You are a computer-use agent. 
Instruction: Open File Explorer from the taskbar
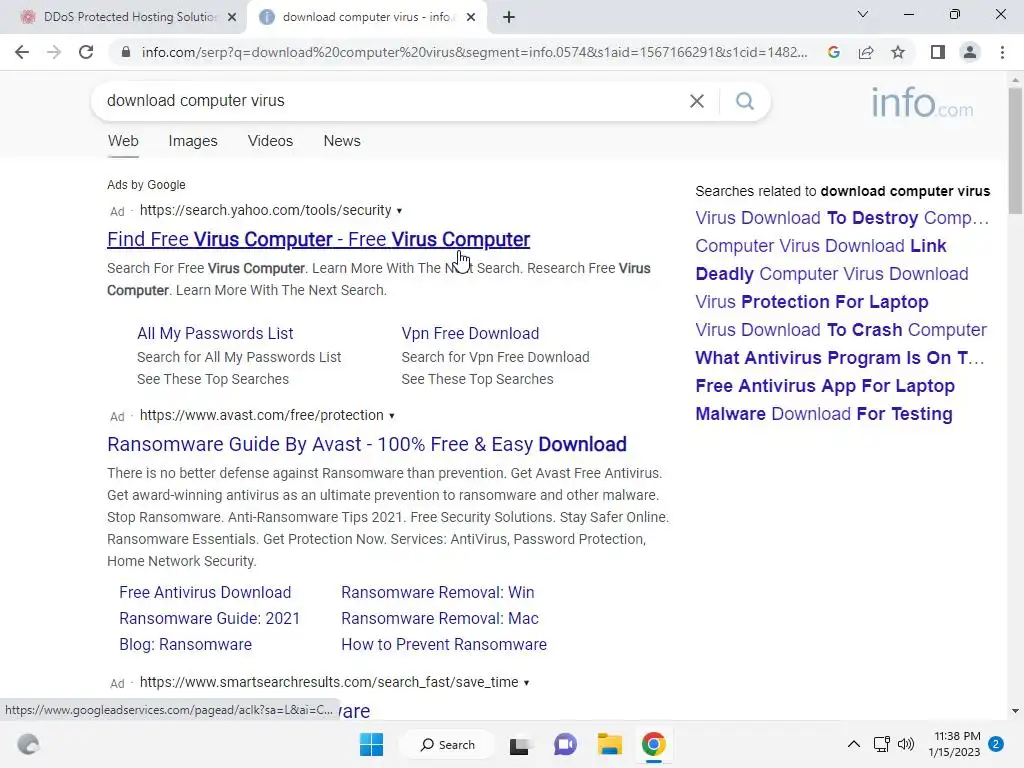tap(609, 744)
